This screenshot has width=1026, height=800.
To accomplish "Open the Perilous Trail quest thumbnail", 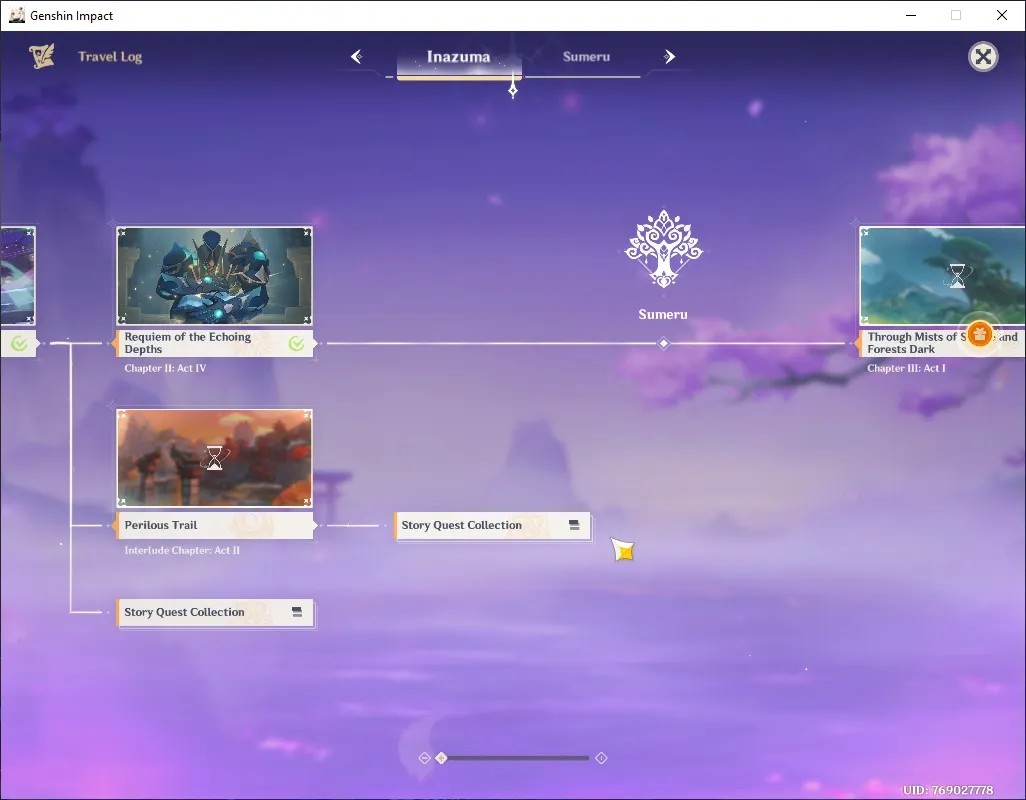I will pyautogui.click(x=214, y=458).
